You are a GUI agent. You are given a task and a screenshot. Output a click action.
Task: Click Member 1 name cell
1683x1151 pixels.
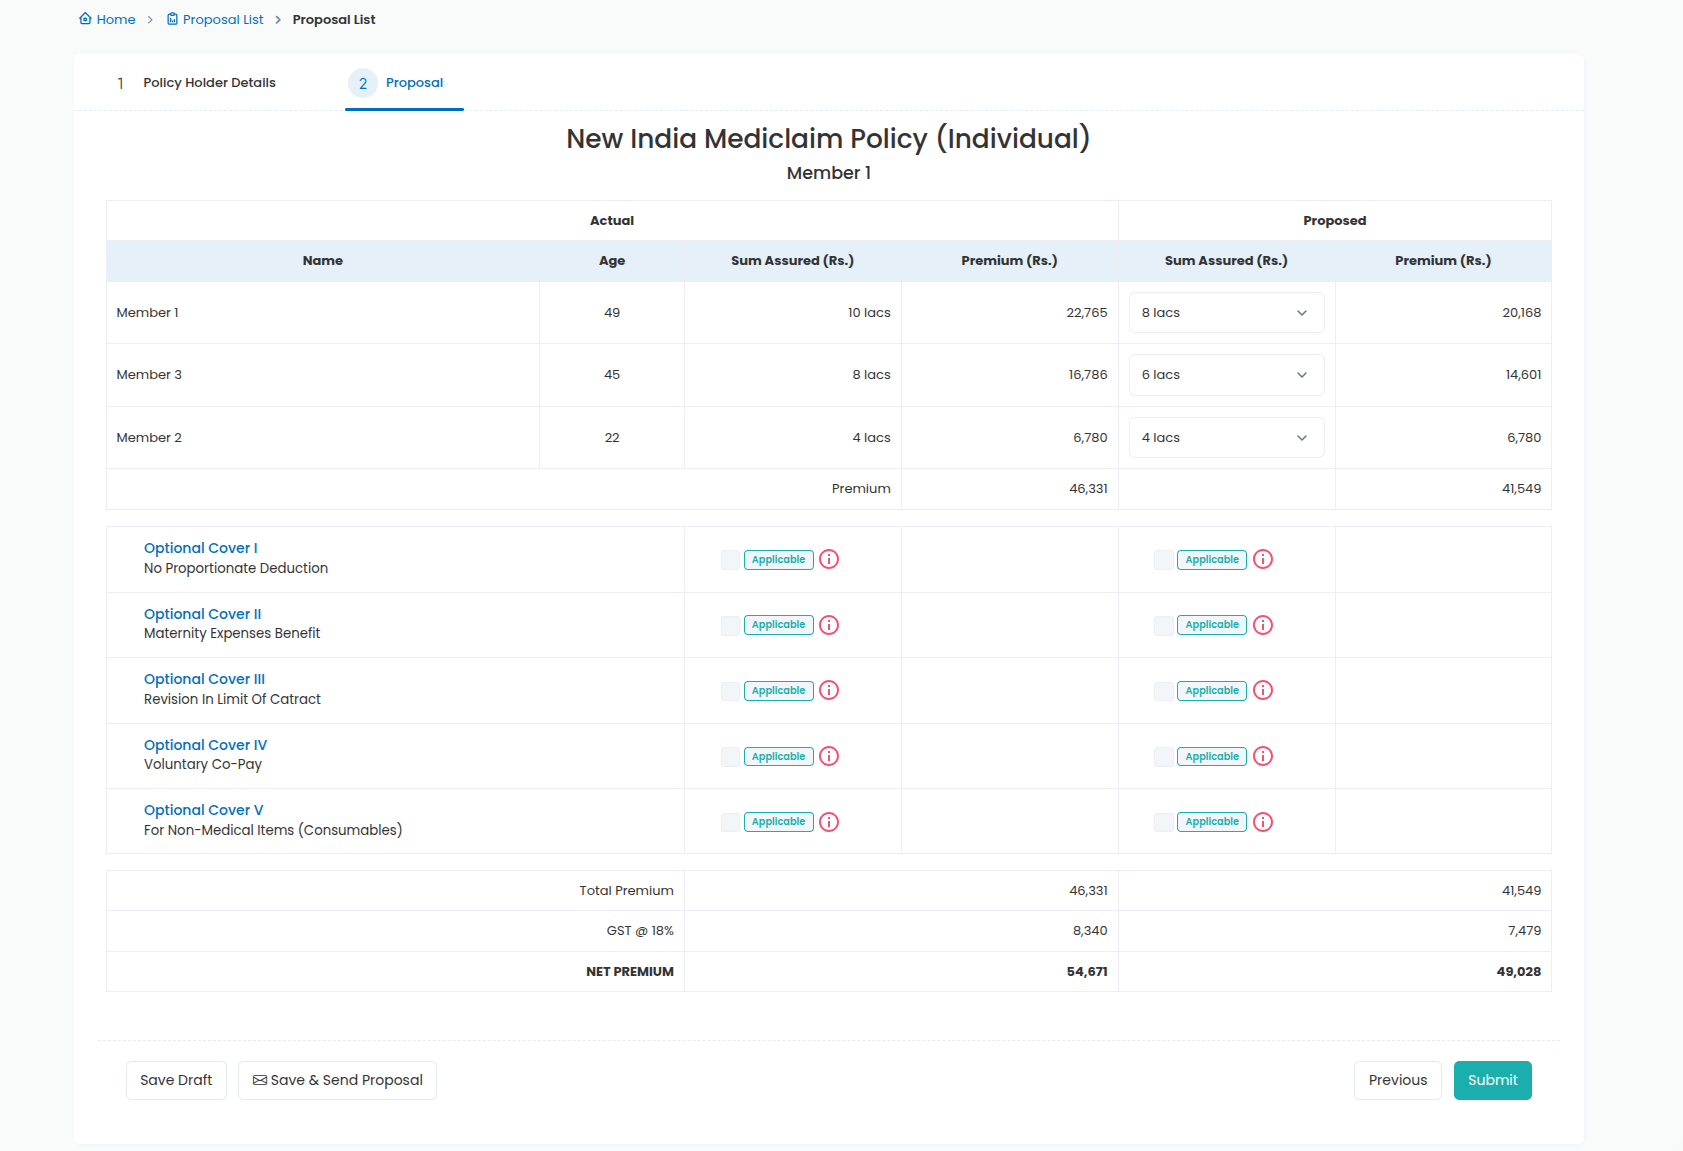pos(323,313)
